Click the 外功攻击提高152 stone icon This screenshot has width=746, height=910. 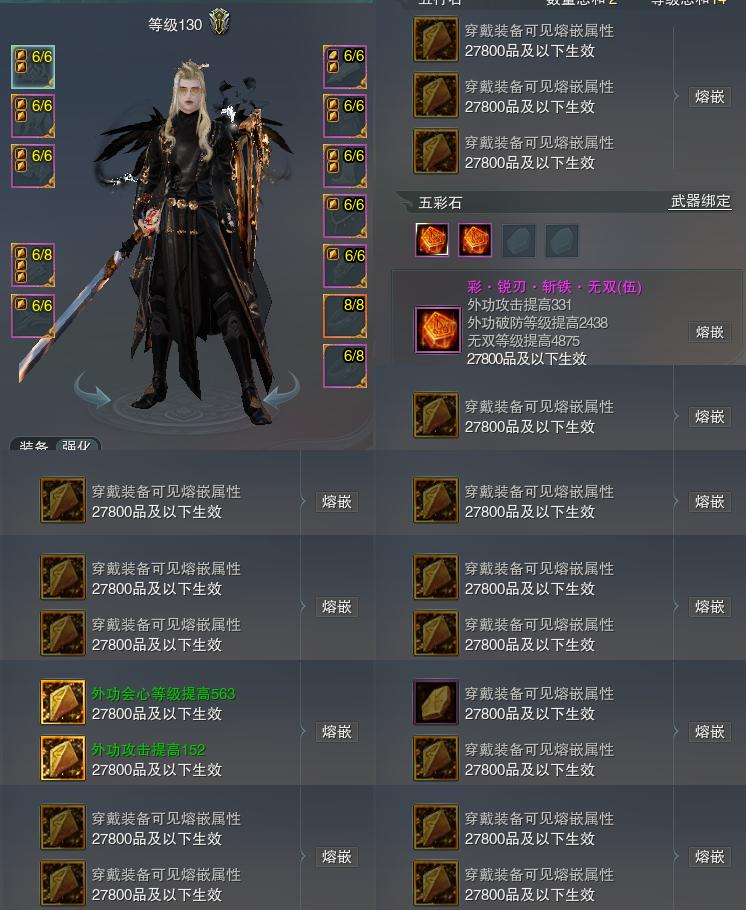click(63, 758)
